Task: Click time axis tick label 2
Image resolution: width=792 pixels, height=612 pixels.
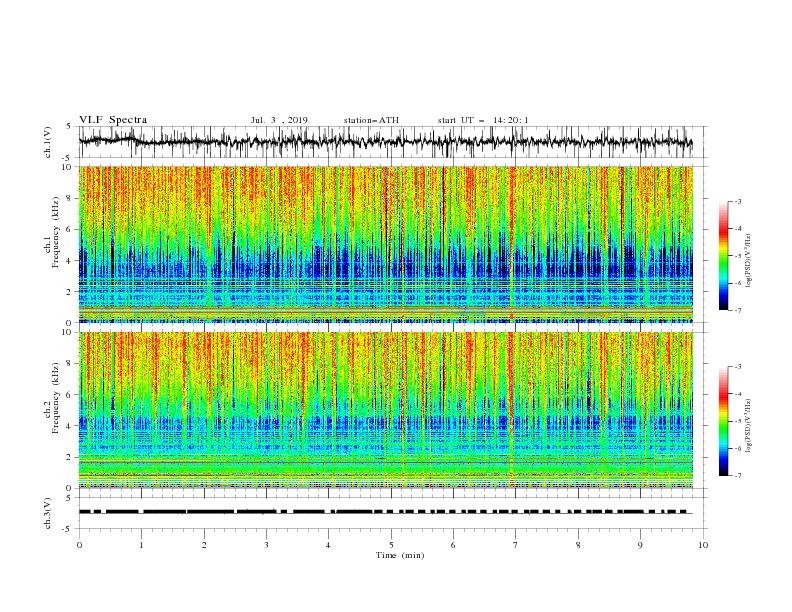Action: click(204, 545)
